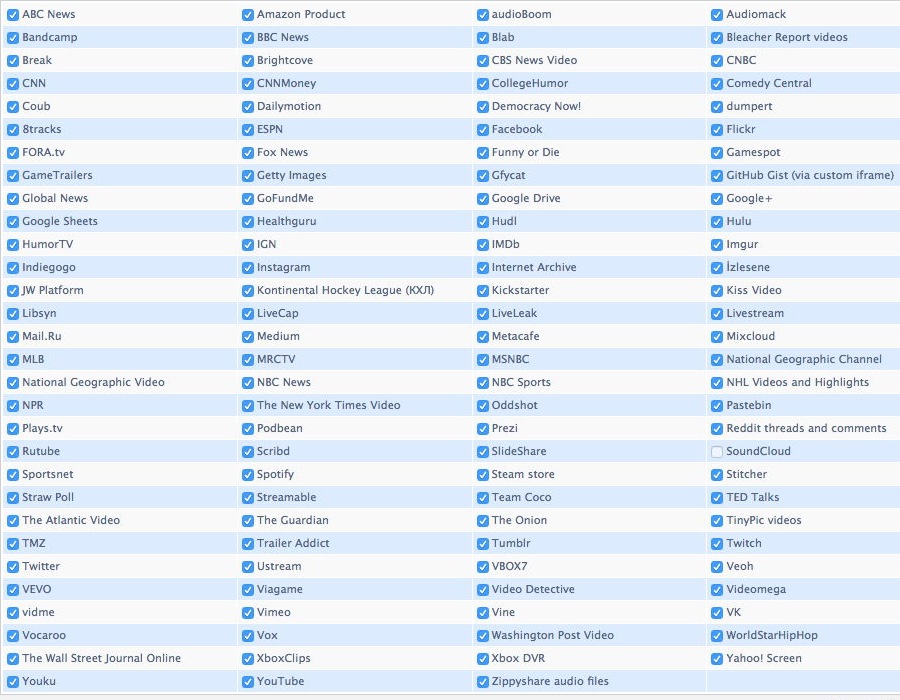Uncheck the ESPN checkbox
Screen dimensions: 900x700
247,130
